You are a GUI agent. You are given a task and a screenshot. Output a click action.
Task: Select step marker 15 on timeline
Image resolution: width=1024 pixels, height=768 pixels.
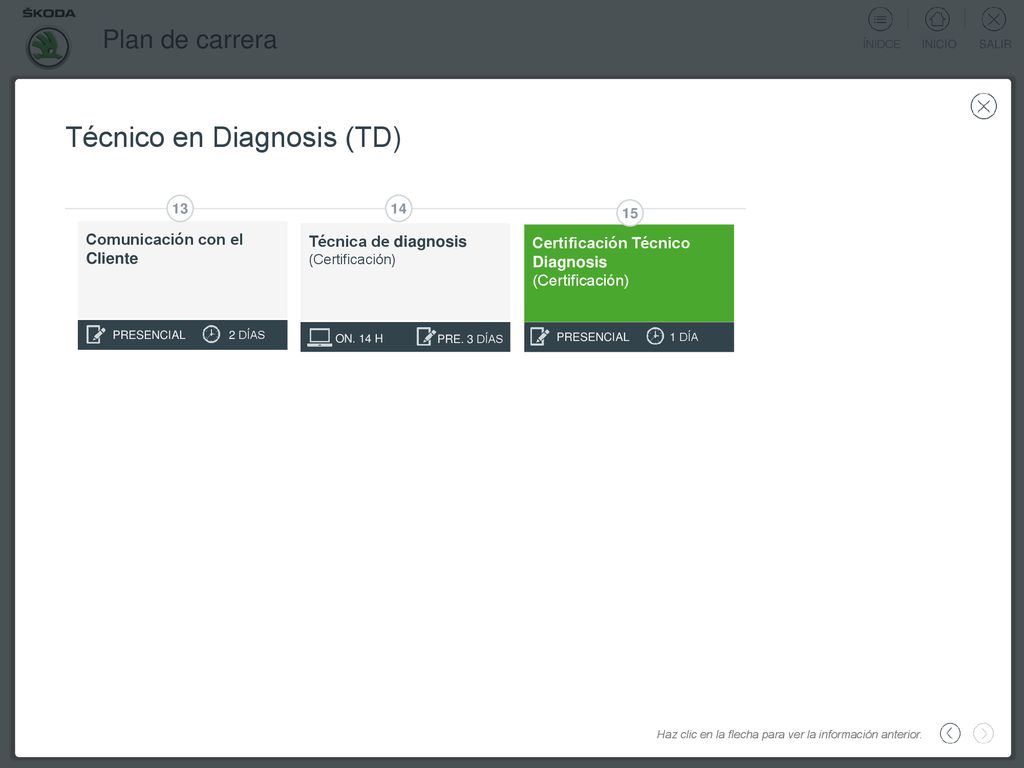(630, 213)
